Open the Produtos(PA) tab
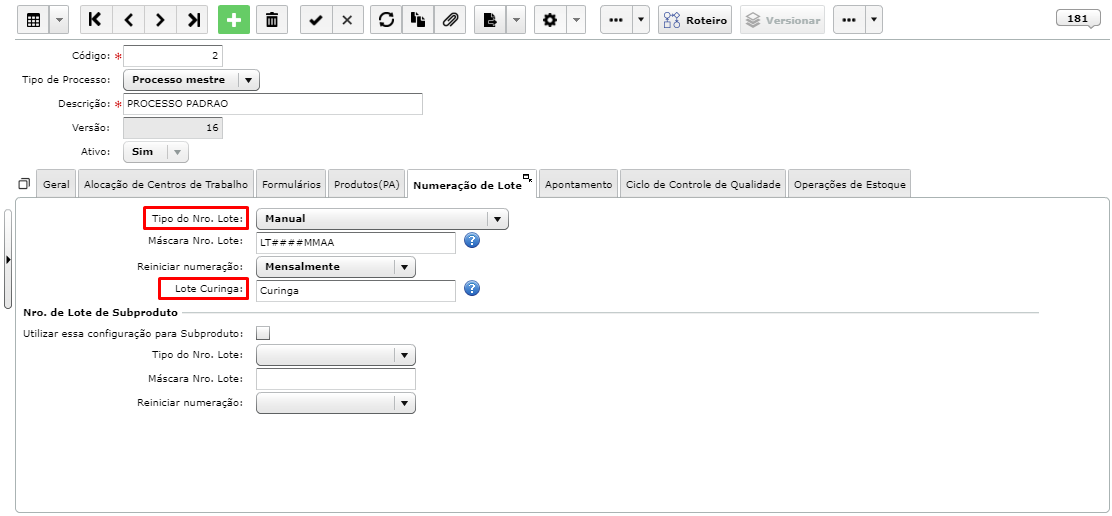 point(367,184)
